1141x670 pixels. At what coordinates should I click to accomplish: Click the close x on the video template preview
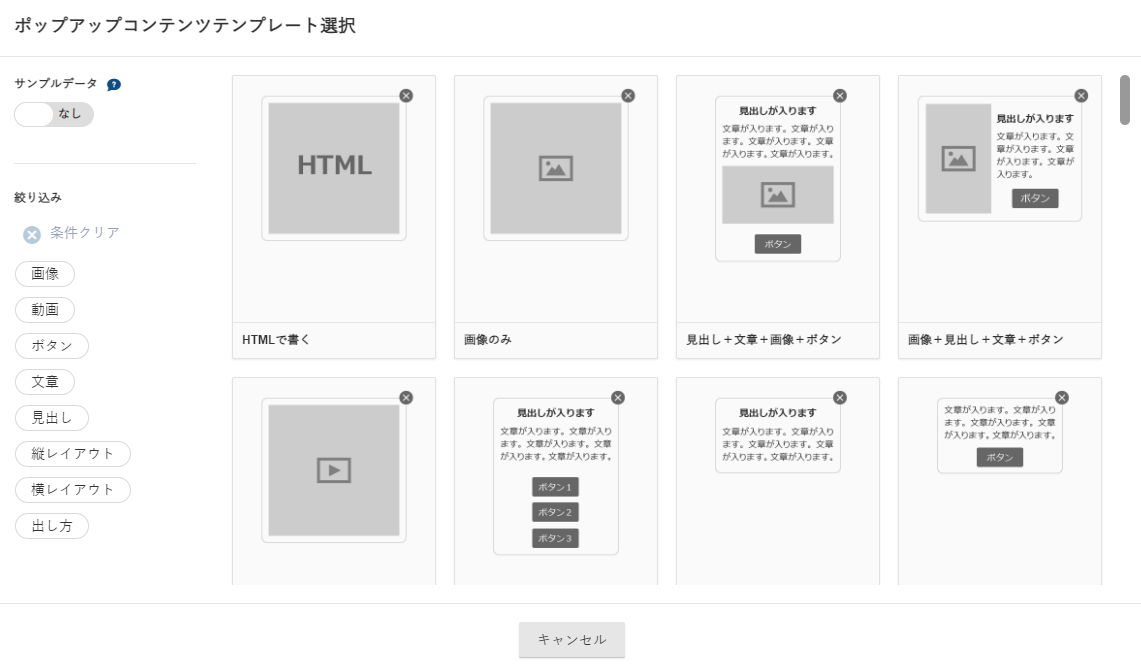point(406,398)
